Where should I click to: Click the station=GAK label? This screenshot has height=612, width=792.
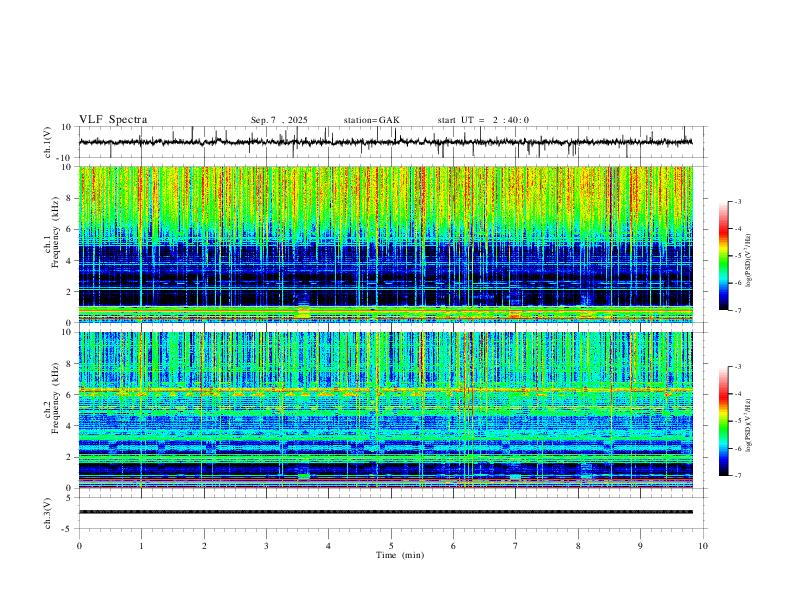(371, 120)
